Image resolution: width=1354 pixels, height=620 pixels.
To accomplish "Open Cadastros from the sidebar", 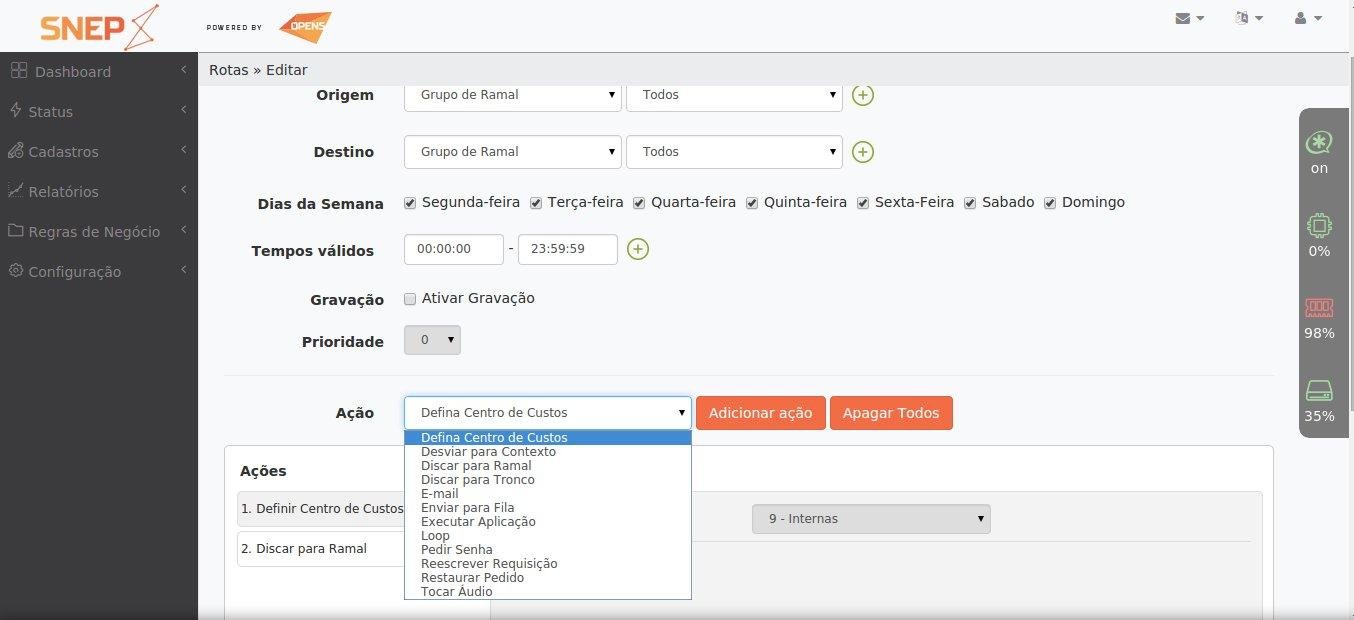I will (64, 151).
